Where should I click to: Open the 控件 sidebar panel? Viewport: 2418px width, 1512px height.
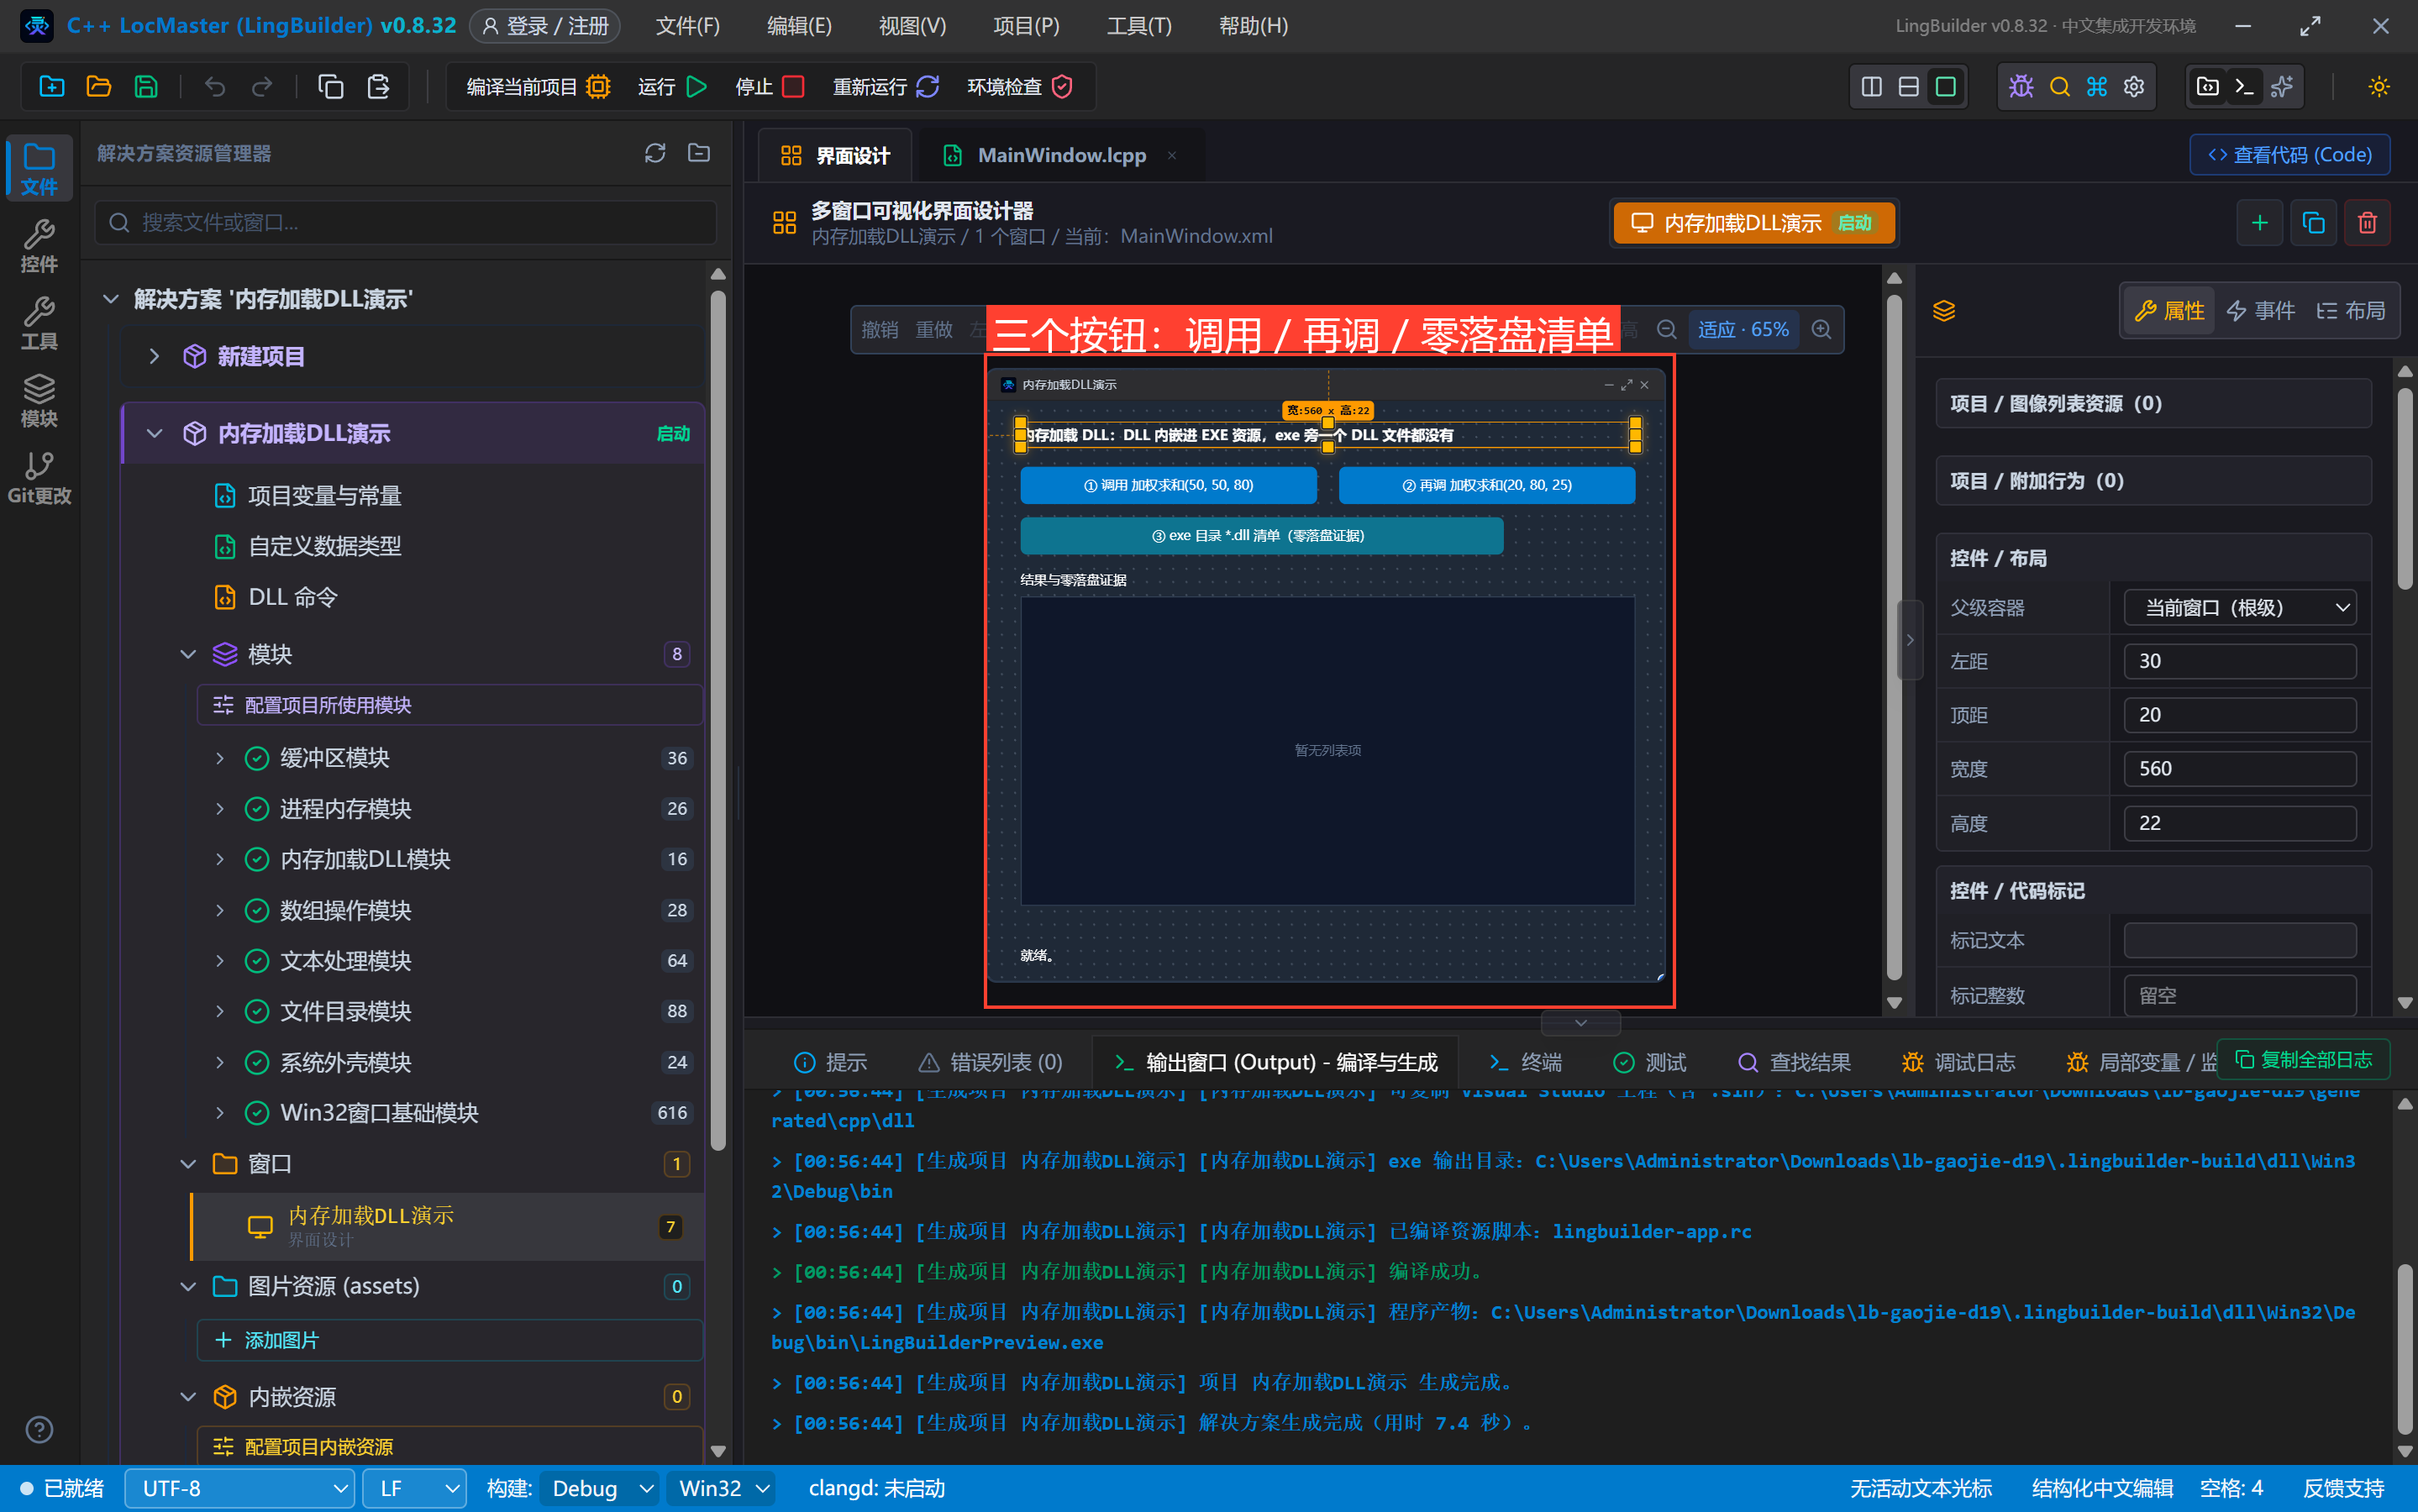(39, 246)
